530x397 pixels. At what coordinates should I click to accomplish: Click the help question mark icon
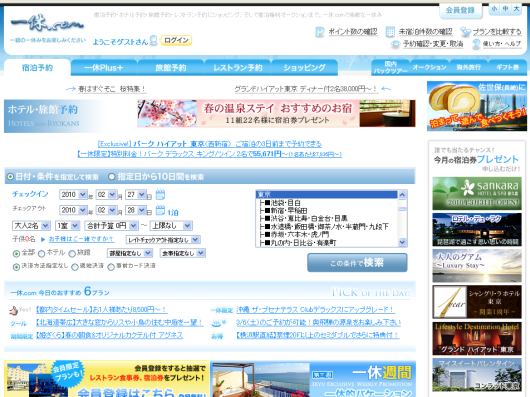tap(476, 44)
